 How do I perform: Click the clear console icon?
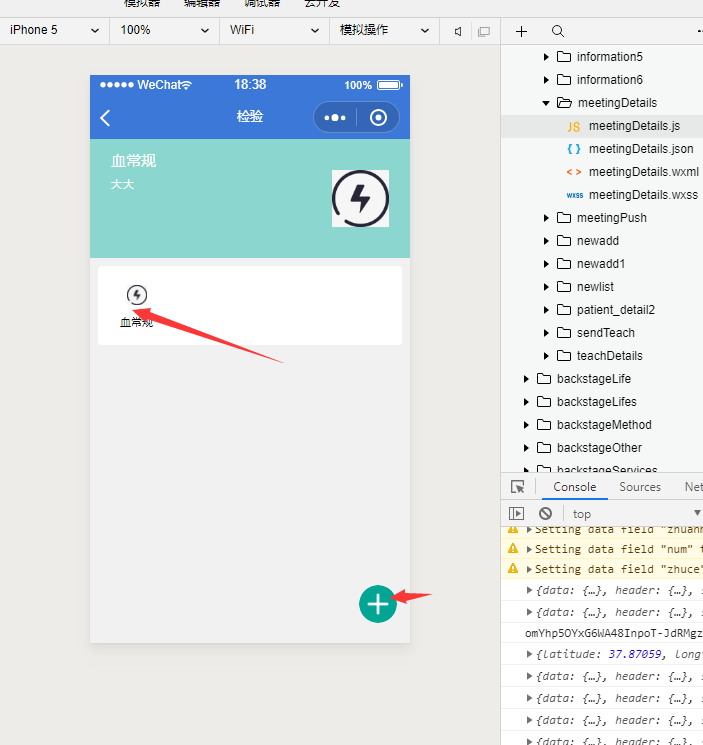(545, 514)
